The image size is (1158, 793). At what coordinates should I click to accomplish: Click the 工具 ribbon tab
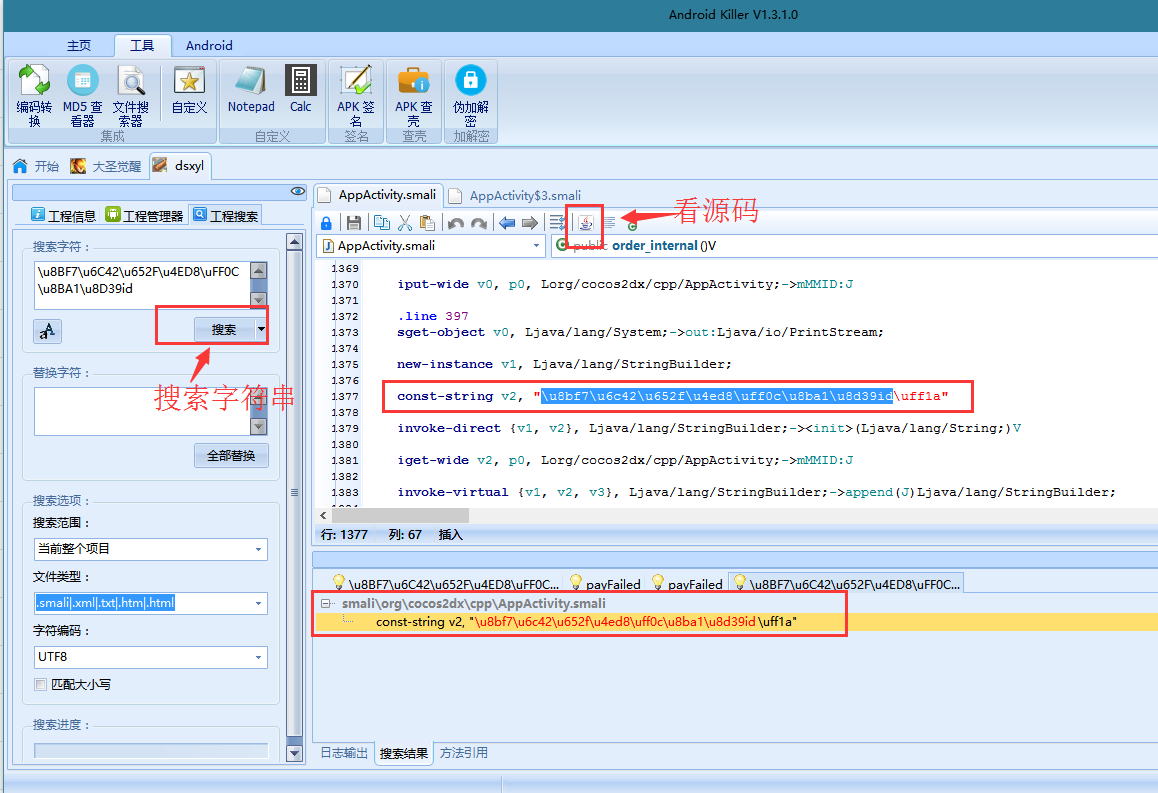(x=142, y=46)
